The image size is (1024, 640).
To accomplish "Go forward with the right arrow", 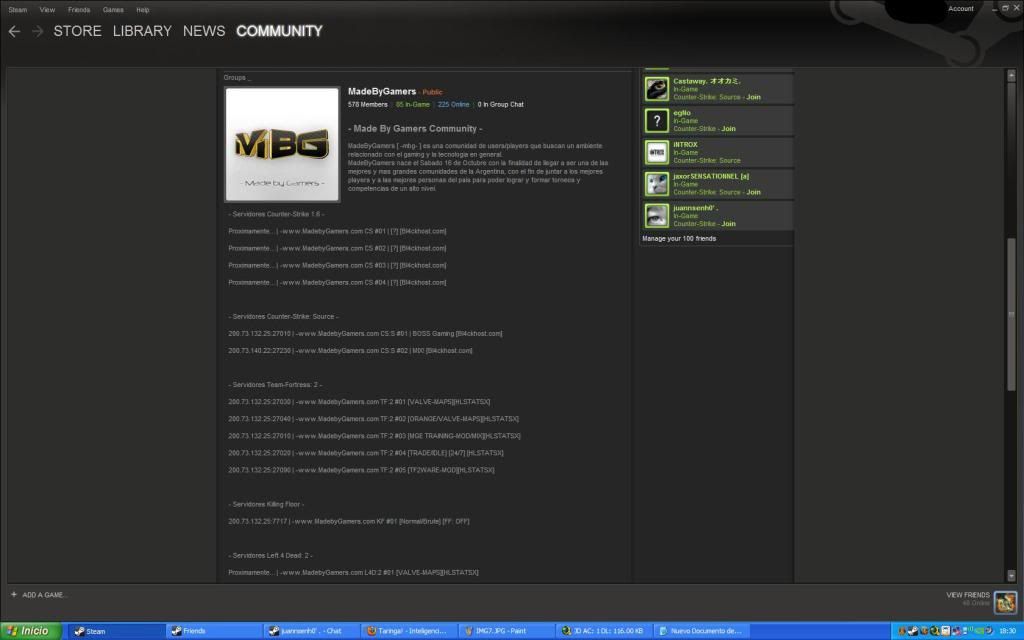I will point(38,31).
